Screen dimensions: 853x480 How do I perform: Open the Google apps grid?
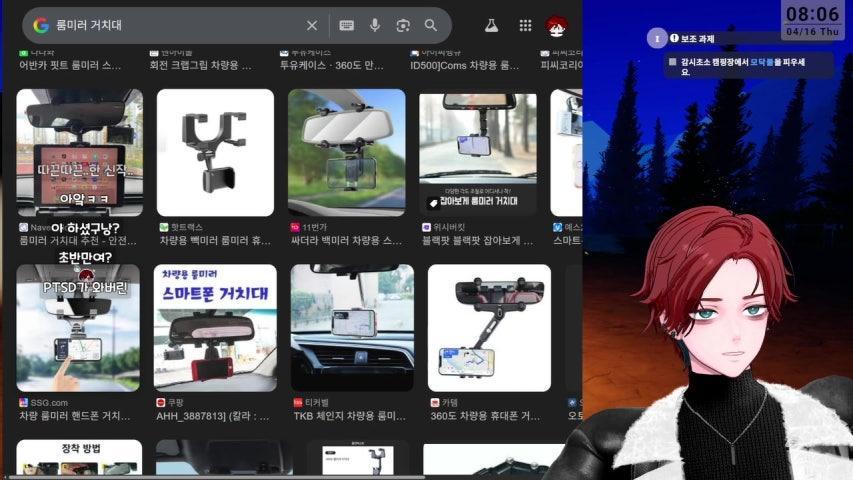pyautogui.click(x=525, y=25)
